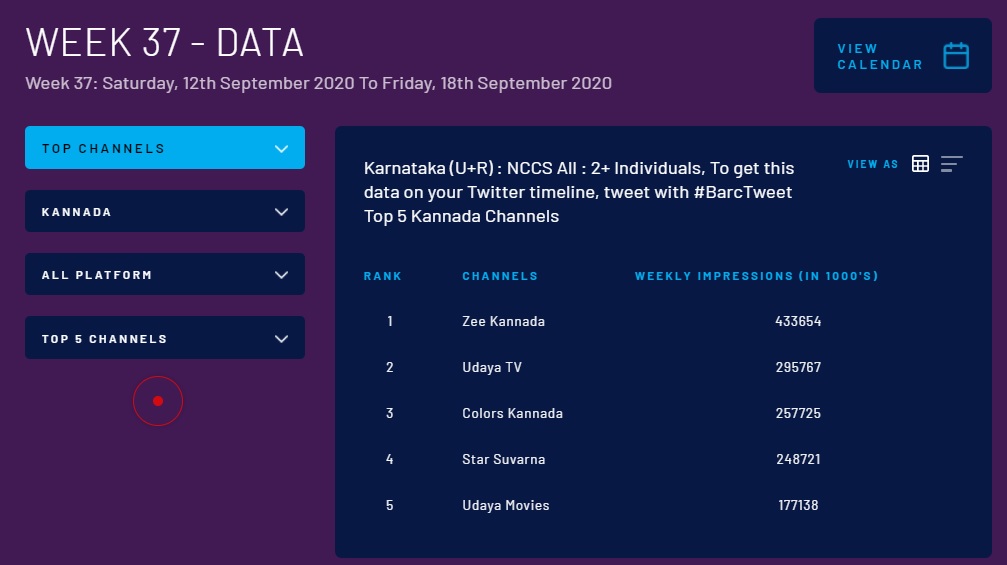Select the Udaya TV channel entry
Screen dimensions: 1007x565
[x=492, y=368]
